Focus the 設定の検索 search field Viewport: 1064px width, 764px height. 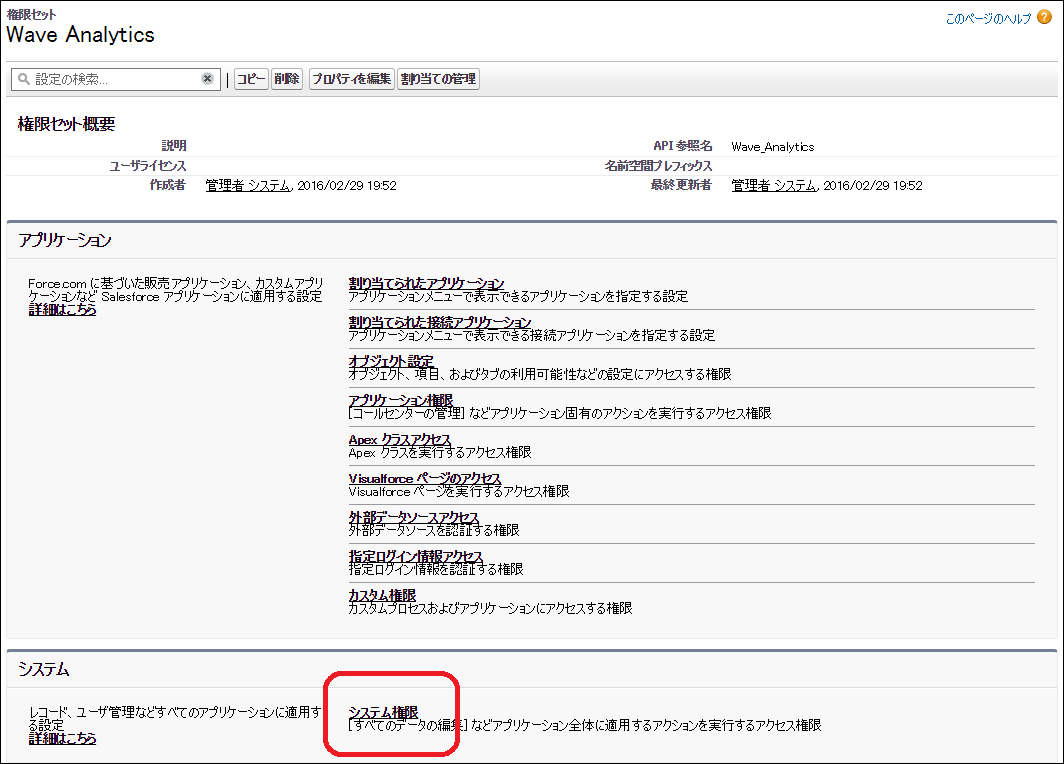click(115, 79)
